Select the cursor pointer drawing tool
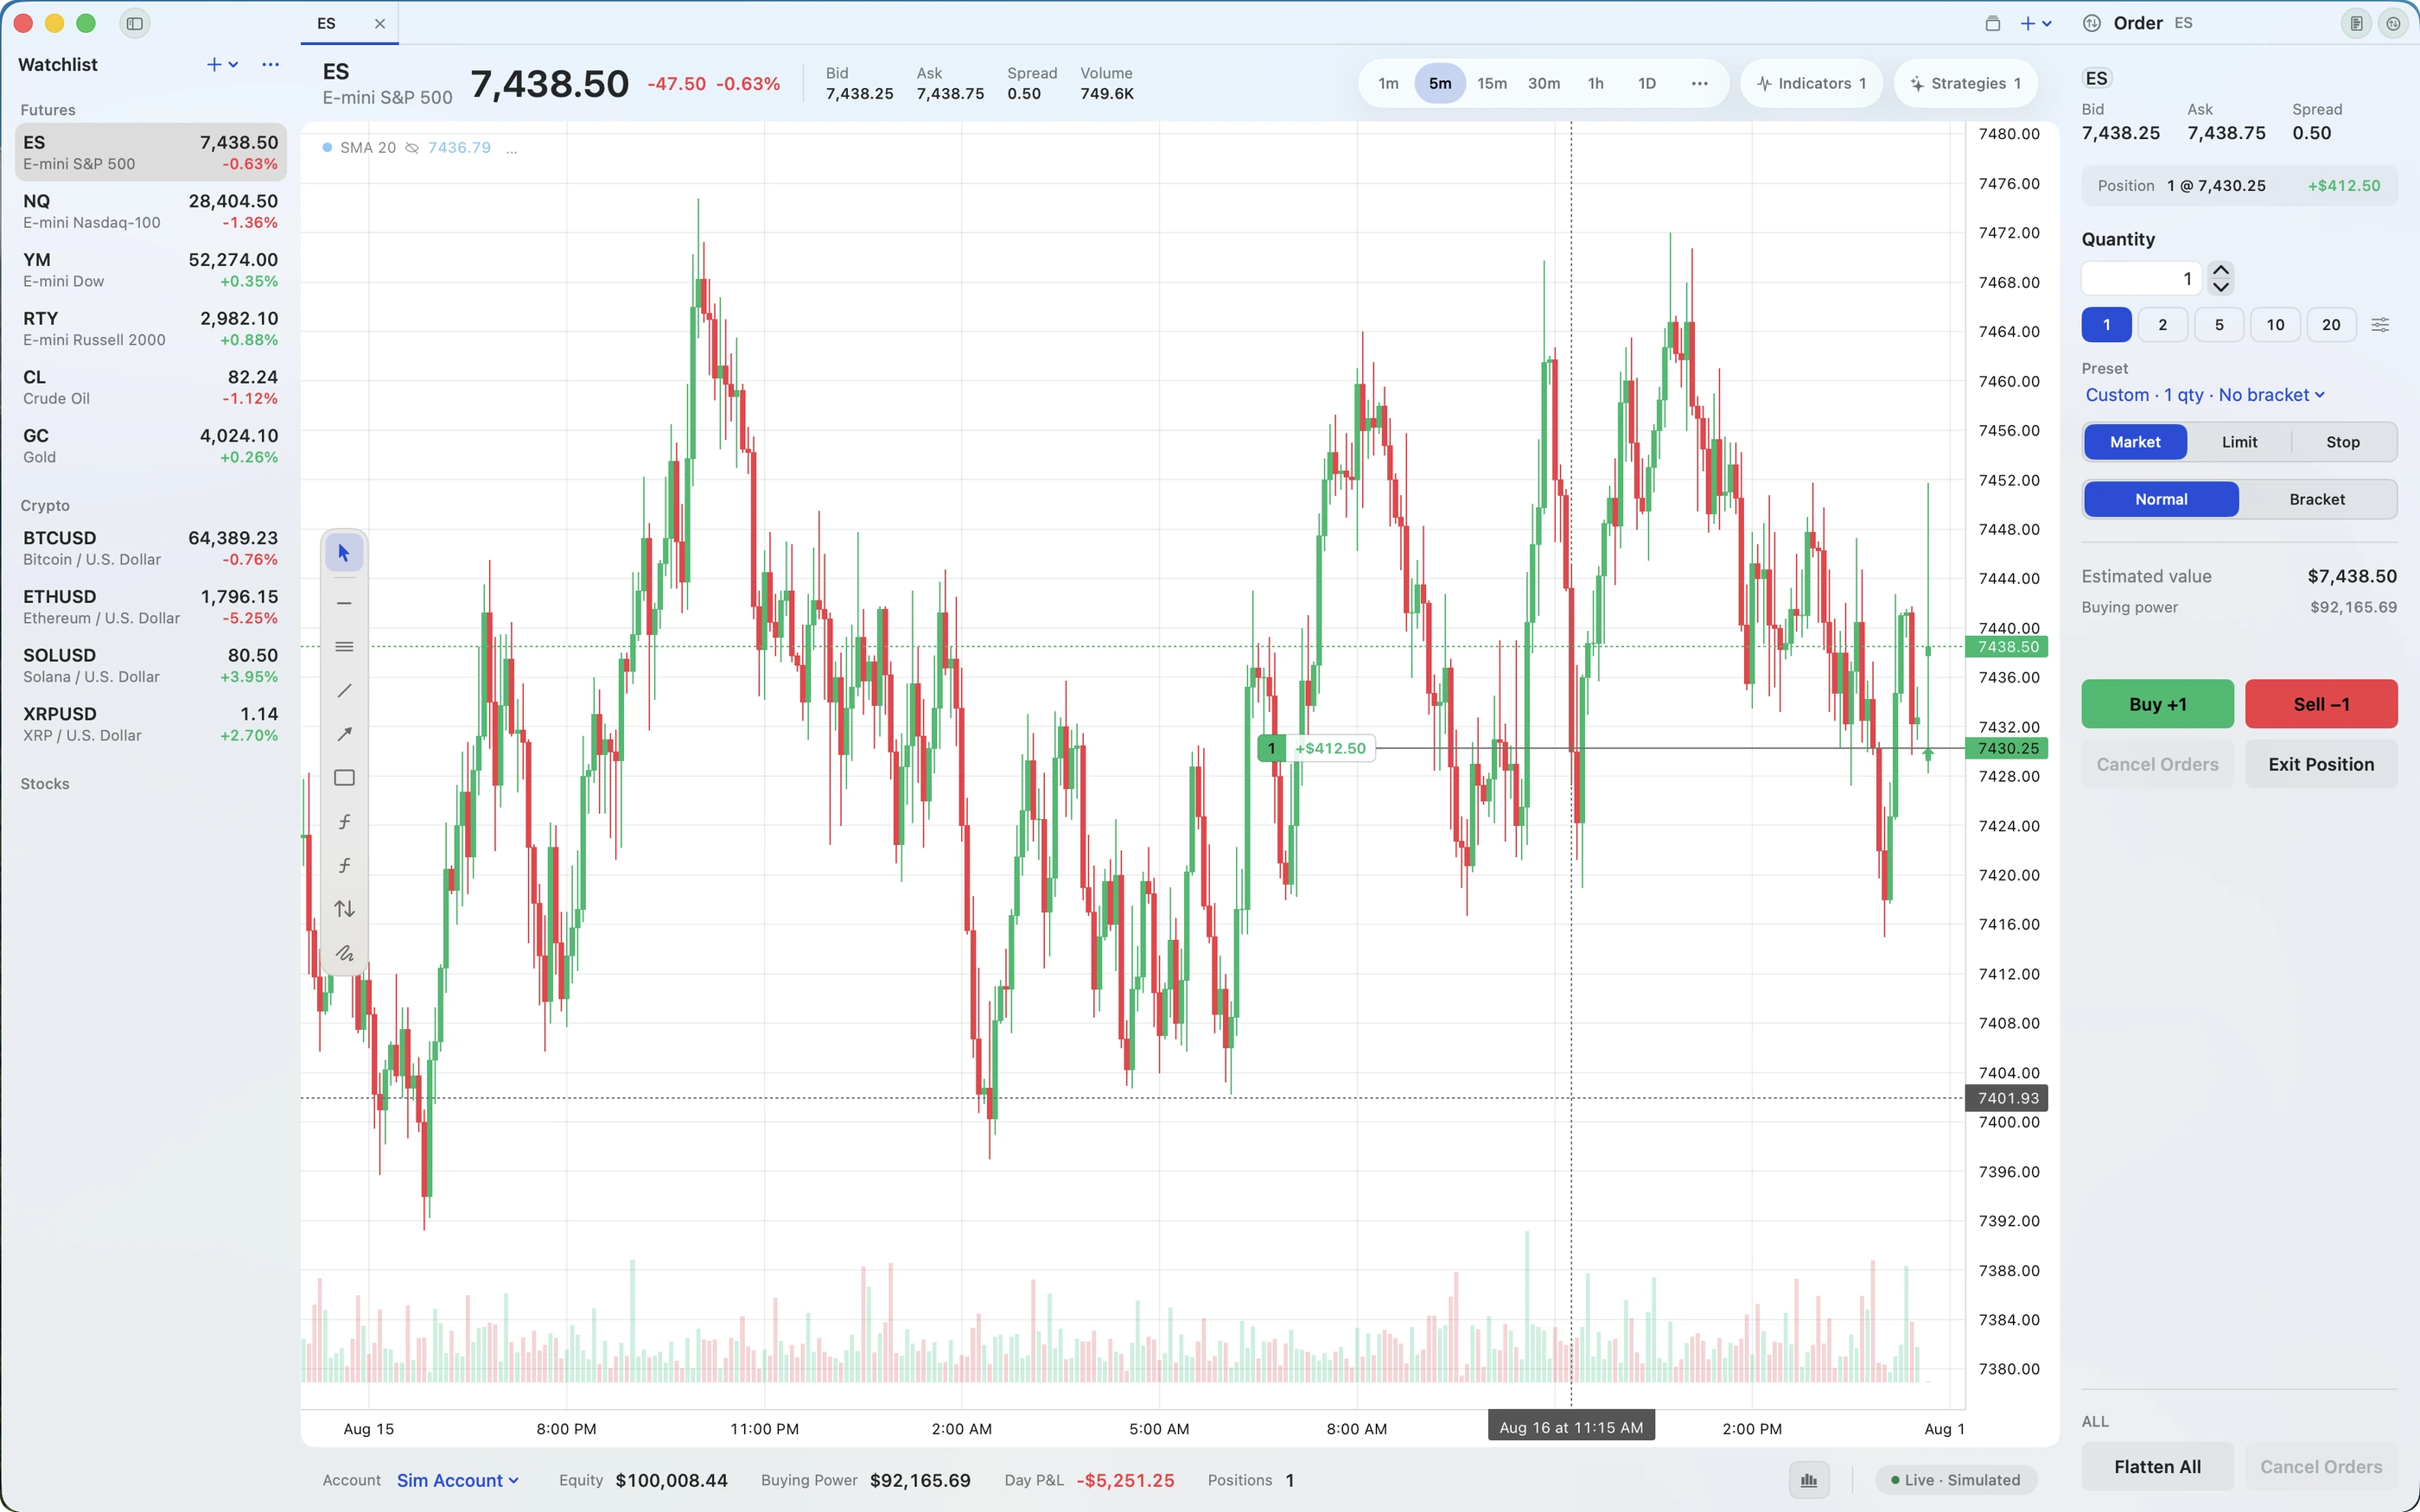2420x1512 pixels. click(344, 553)
